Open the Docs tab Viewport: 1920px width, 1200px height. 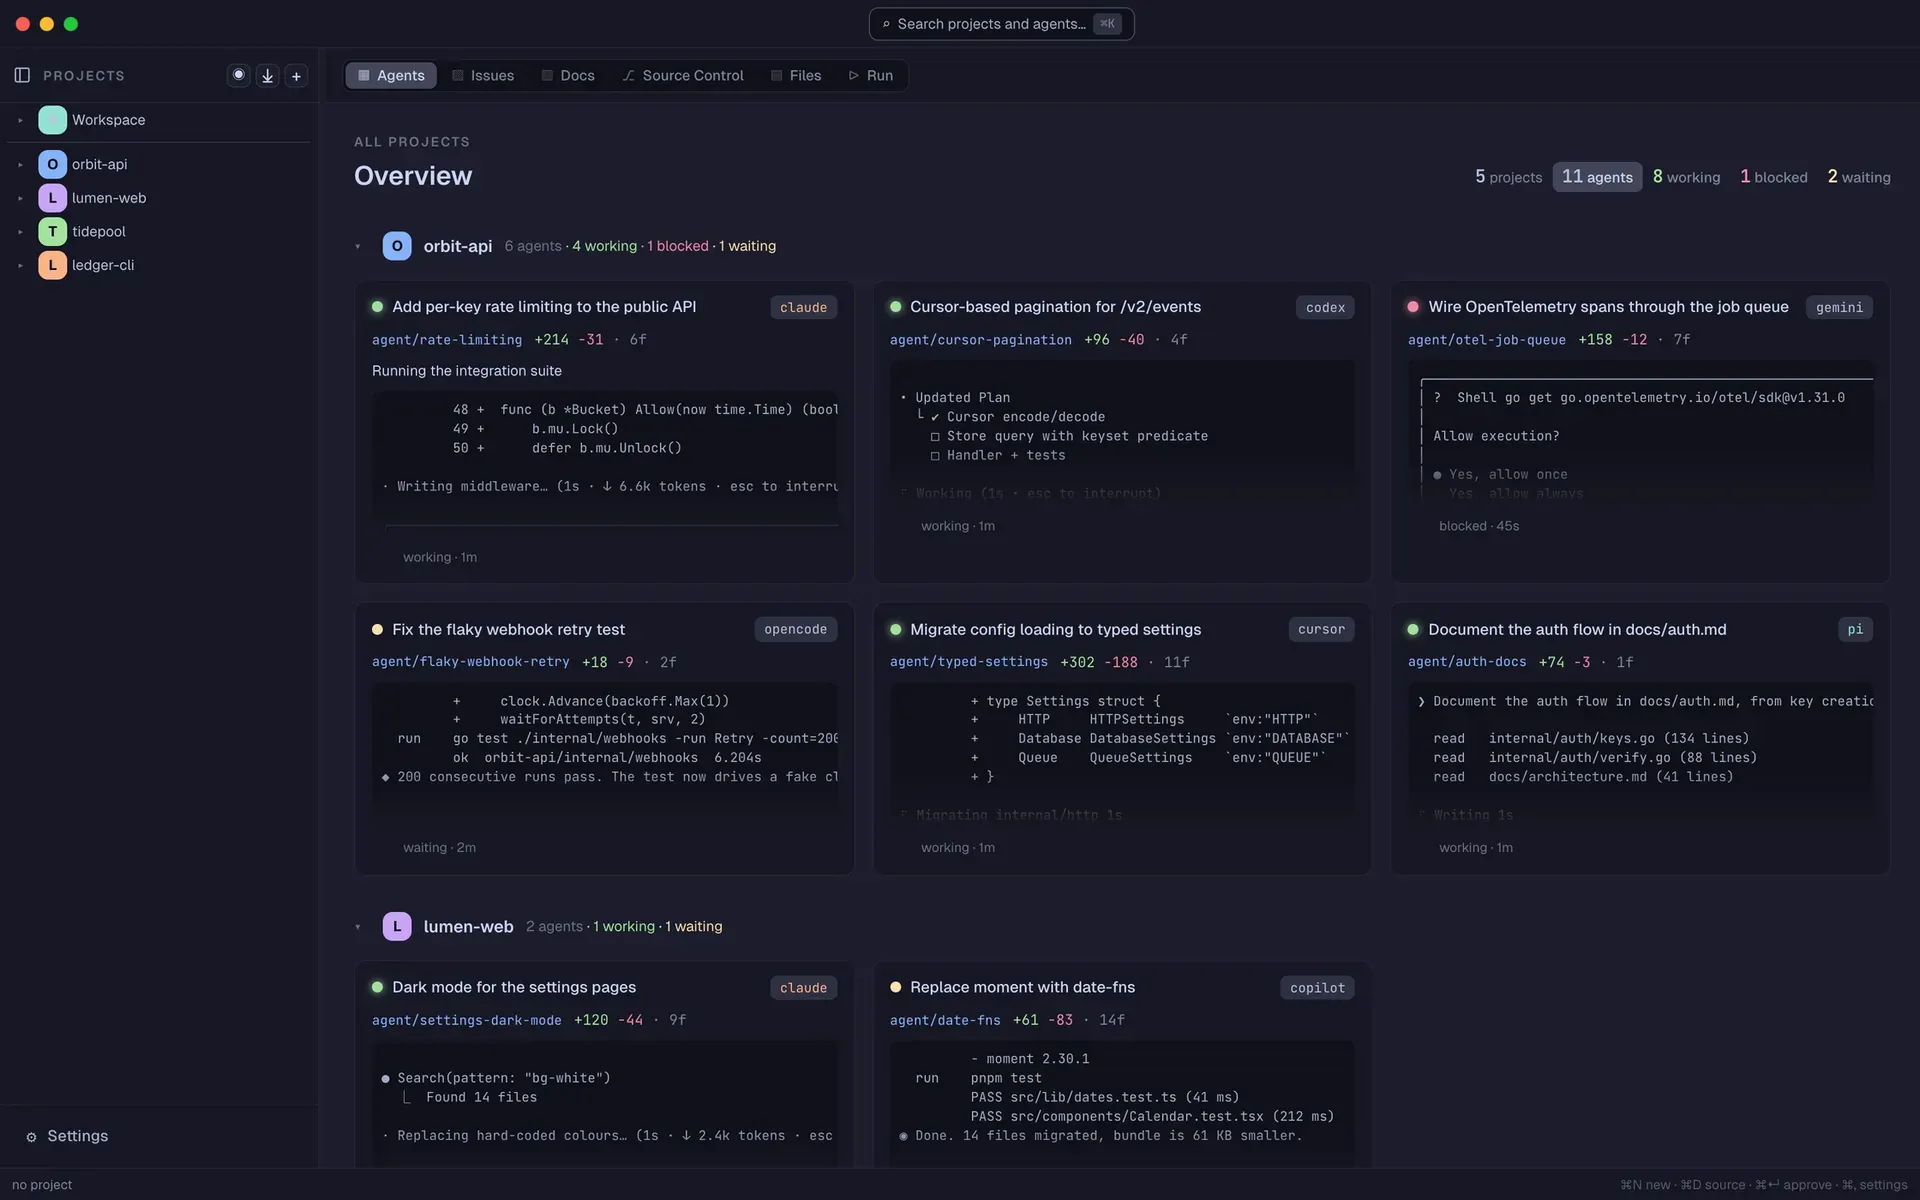point(568,76)
